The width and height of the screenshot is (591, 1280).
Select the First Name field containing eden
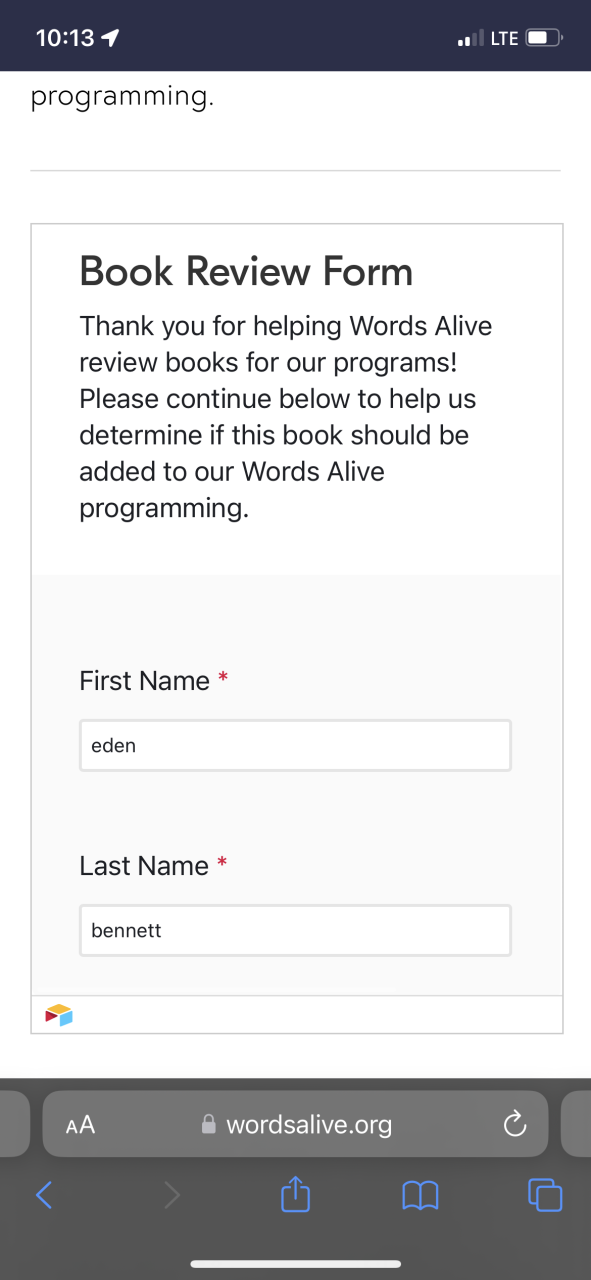click(x=295, y=745)
